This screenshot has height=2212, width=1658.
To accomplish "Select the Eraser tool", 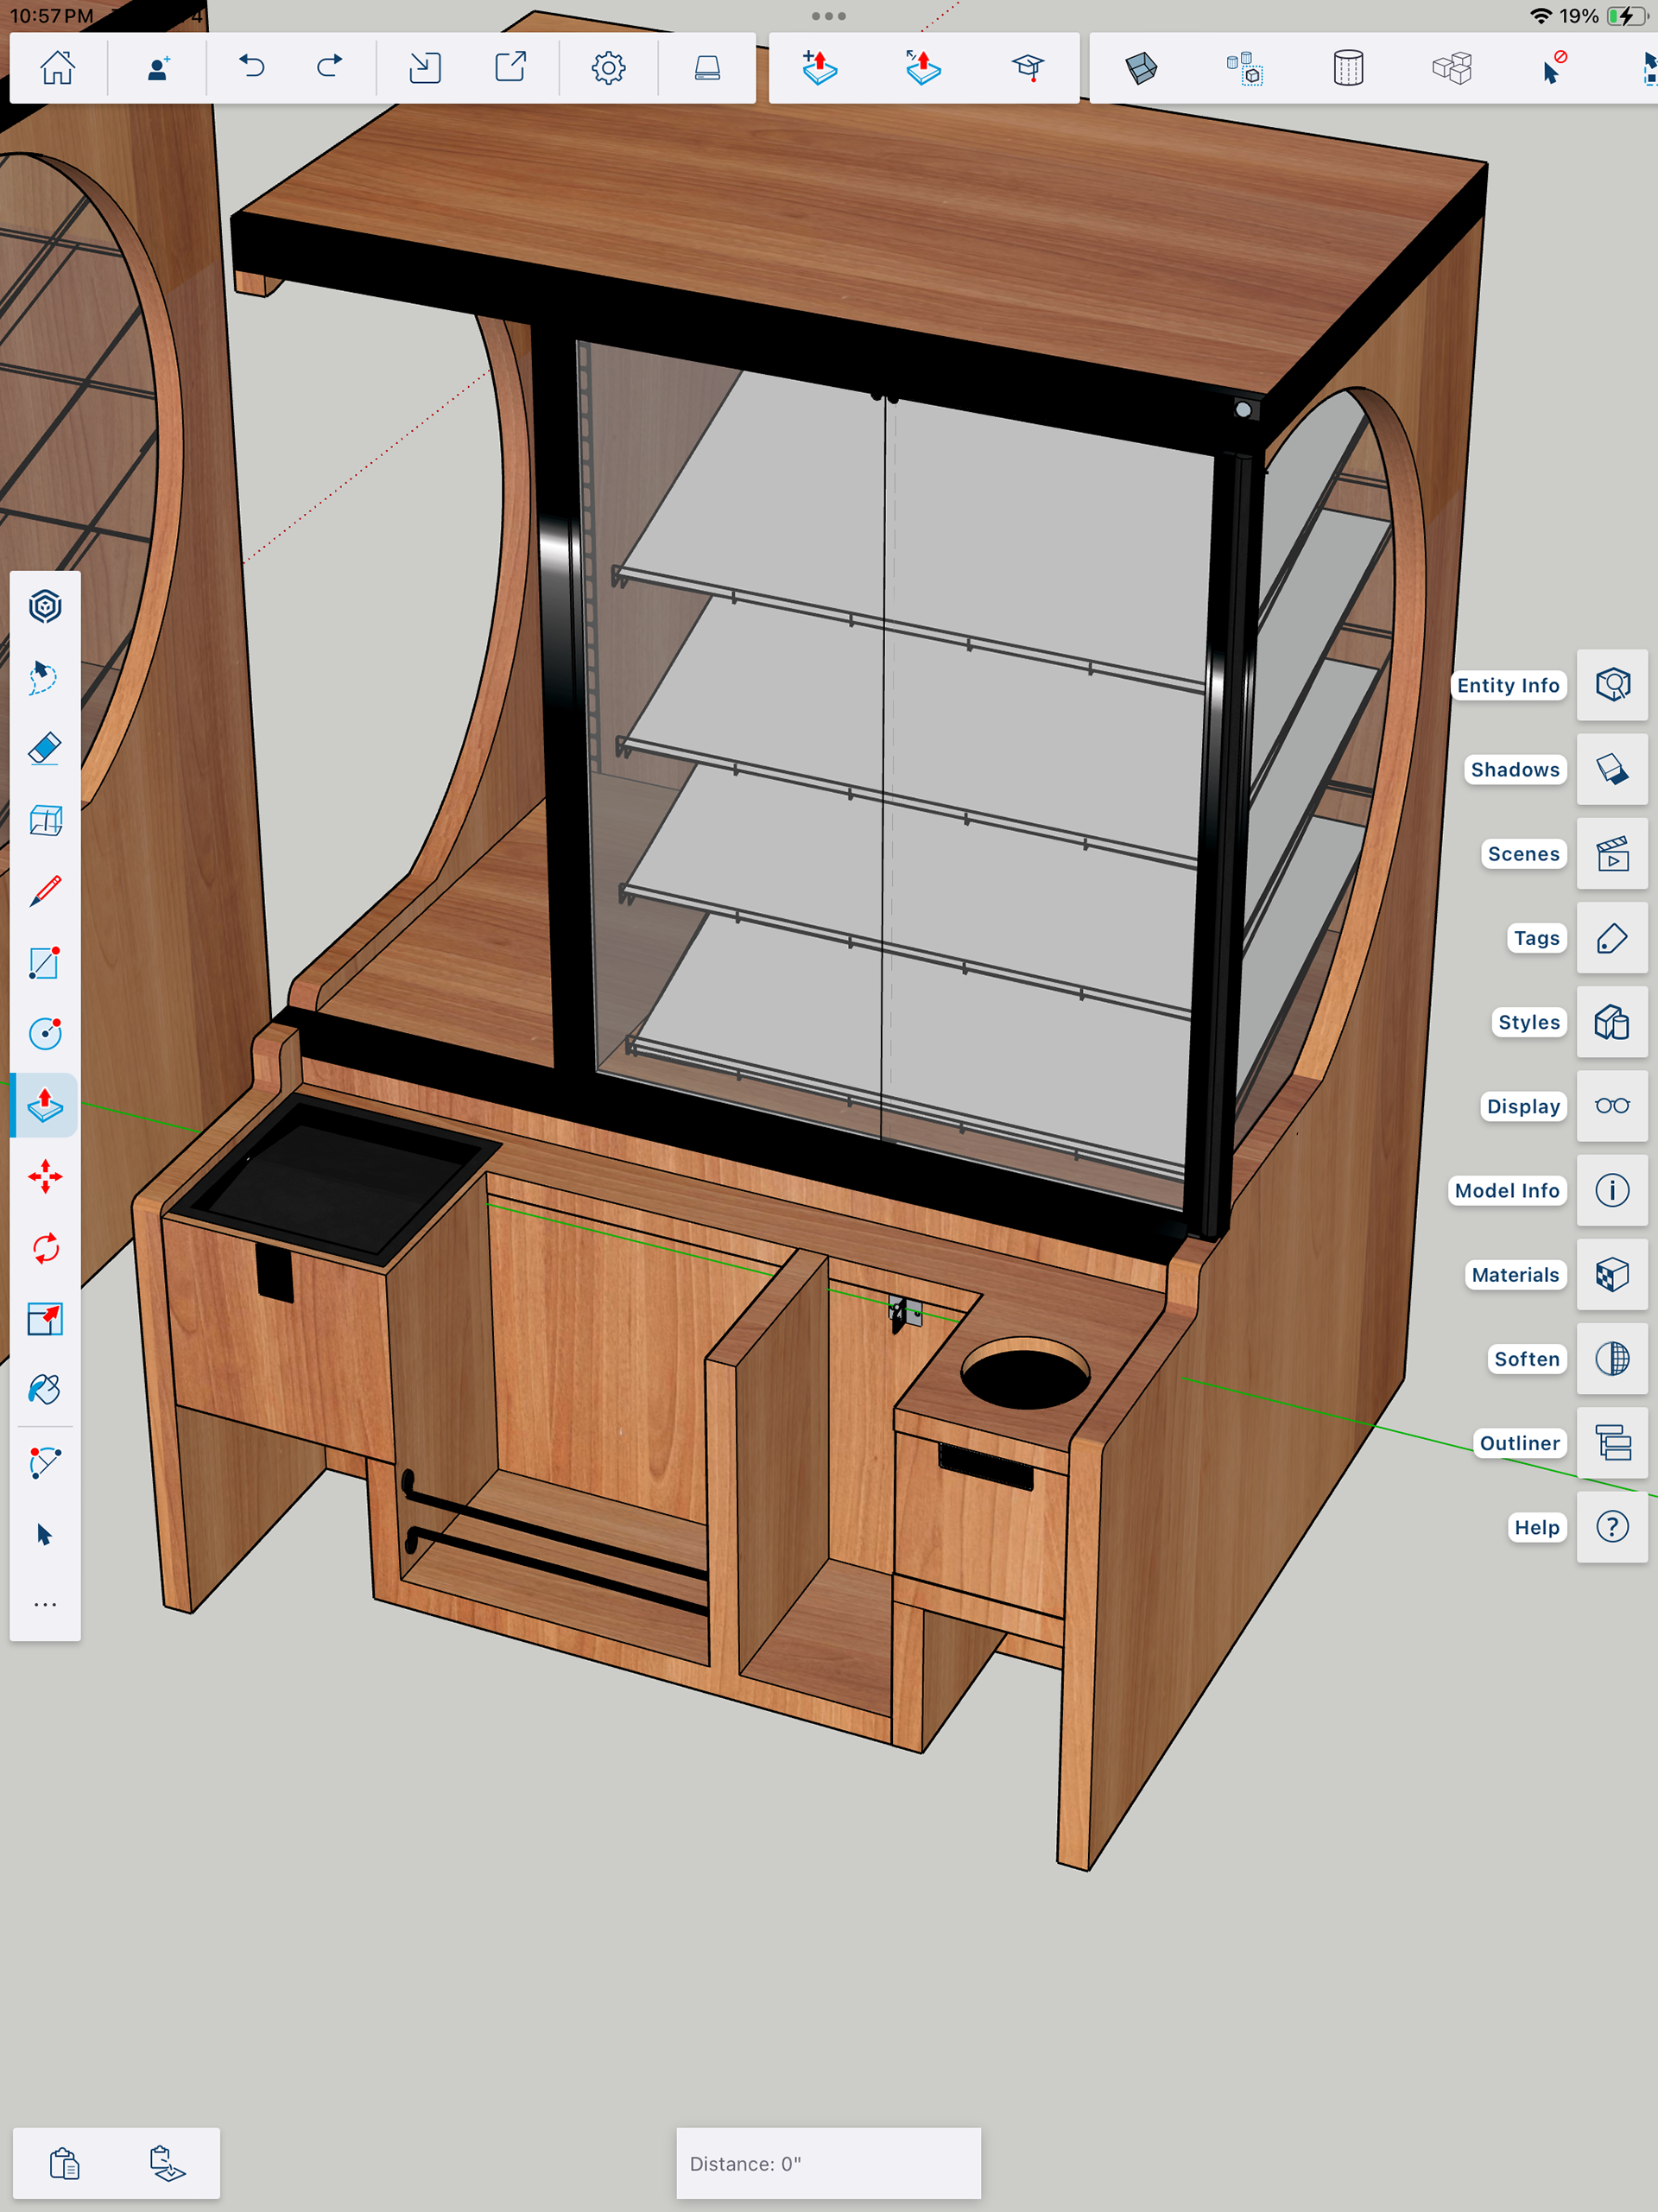I will 45,748.
